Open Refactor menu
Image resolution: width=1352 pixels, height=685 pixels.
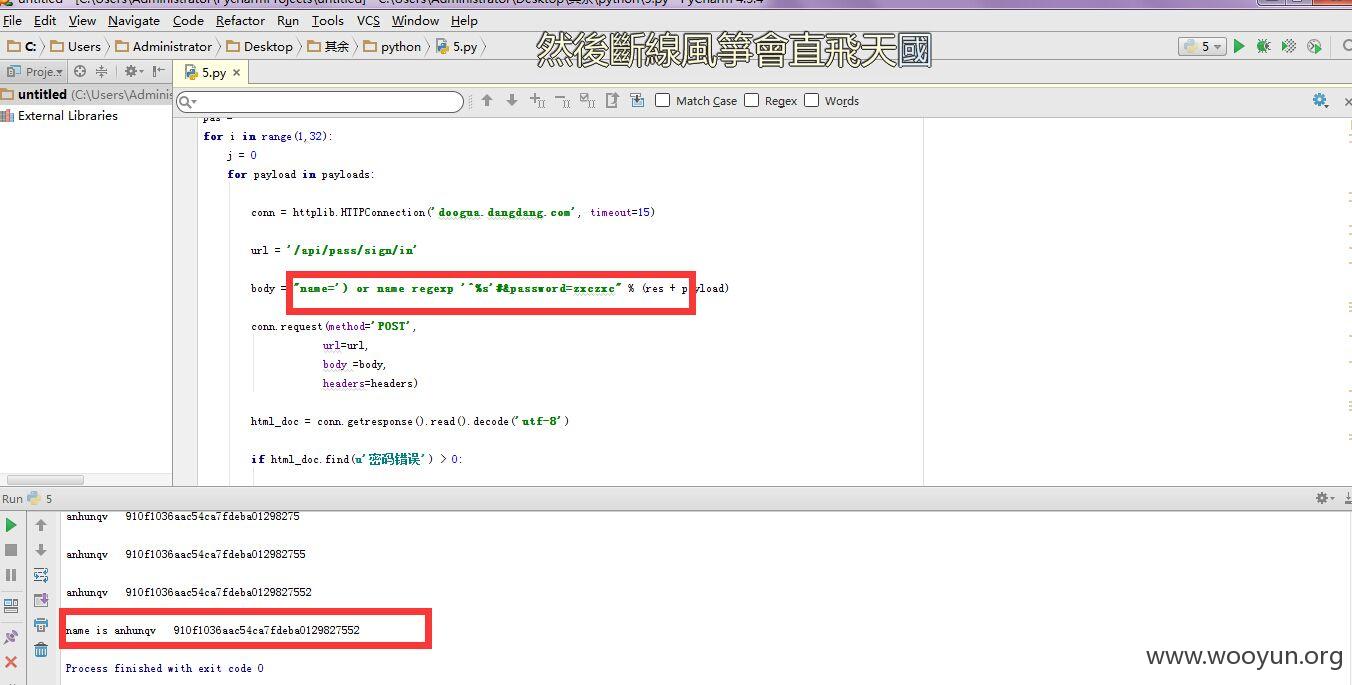point(240,20)
